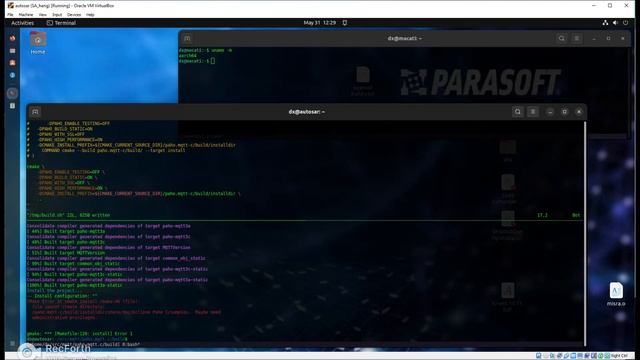Open the Terminal app menu in top bar
The image size is (640, 360).
[61, 23]
